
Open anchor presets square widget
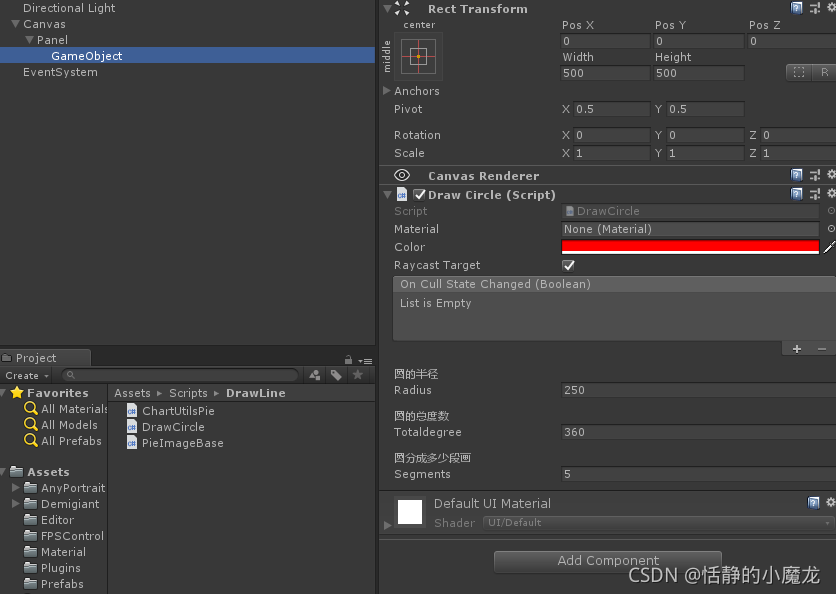[x=419, y=57]
